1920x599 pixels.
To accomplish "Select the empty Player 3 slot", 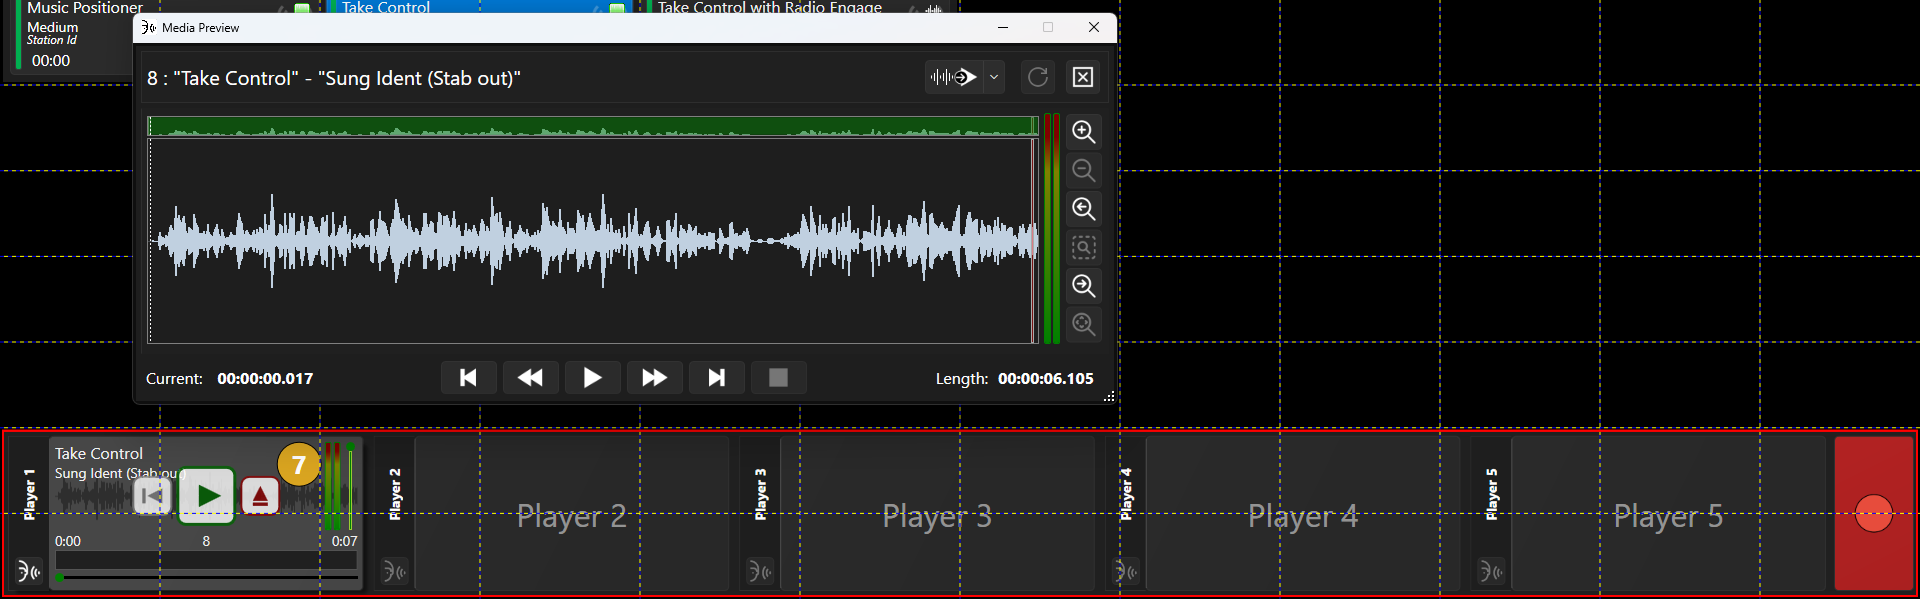I will (x=937, y=515).
